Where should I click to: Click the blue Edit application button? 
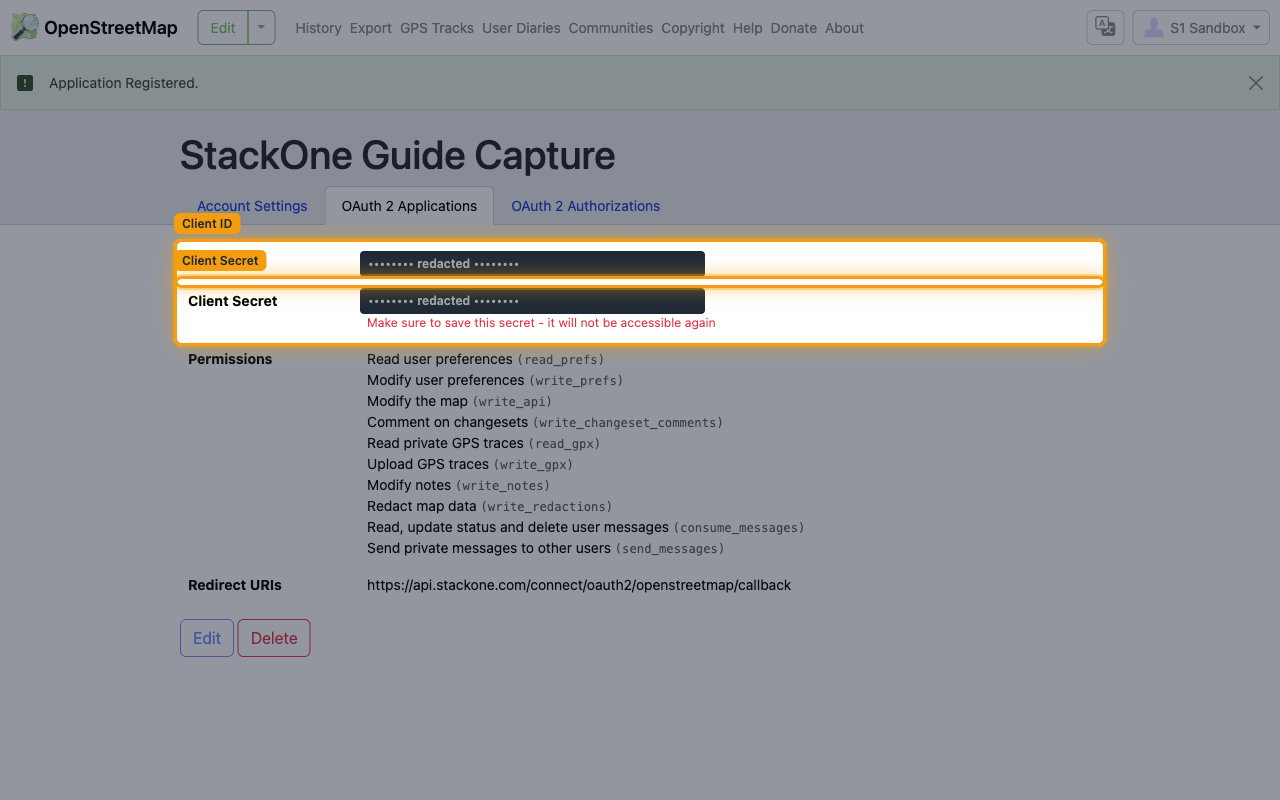(x=207, y=638)
